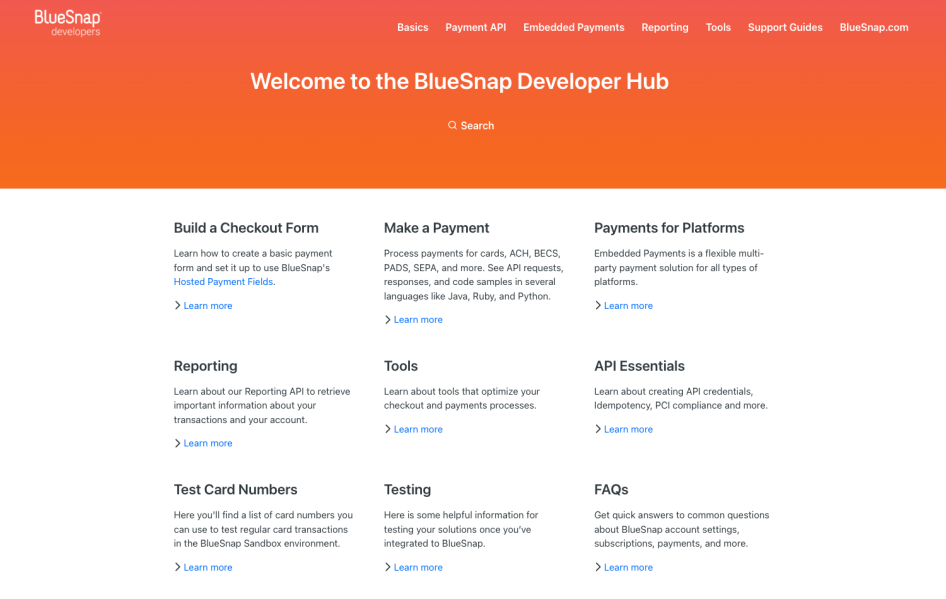Open the Embedded Payments nav item
This screenshot has width=946, height=599.
[x=574, y=27]
